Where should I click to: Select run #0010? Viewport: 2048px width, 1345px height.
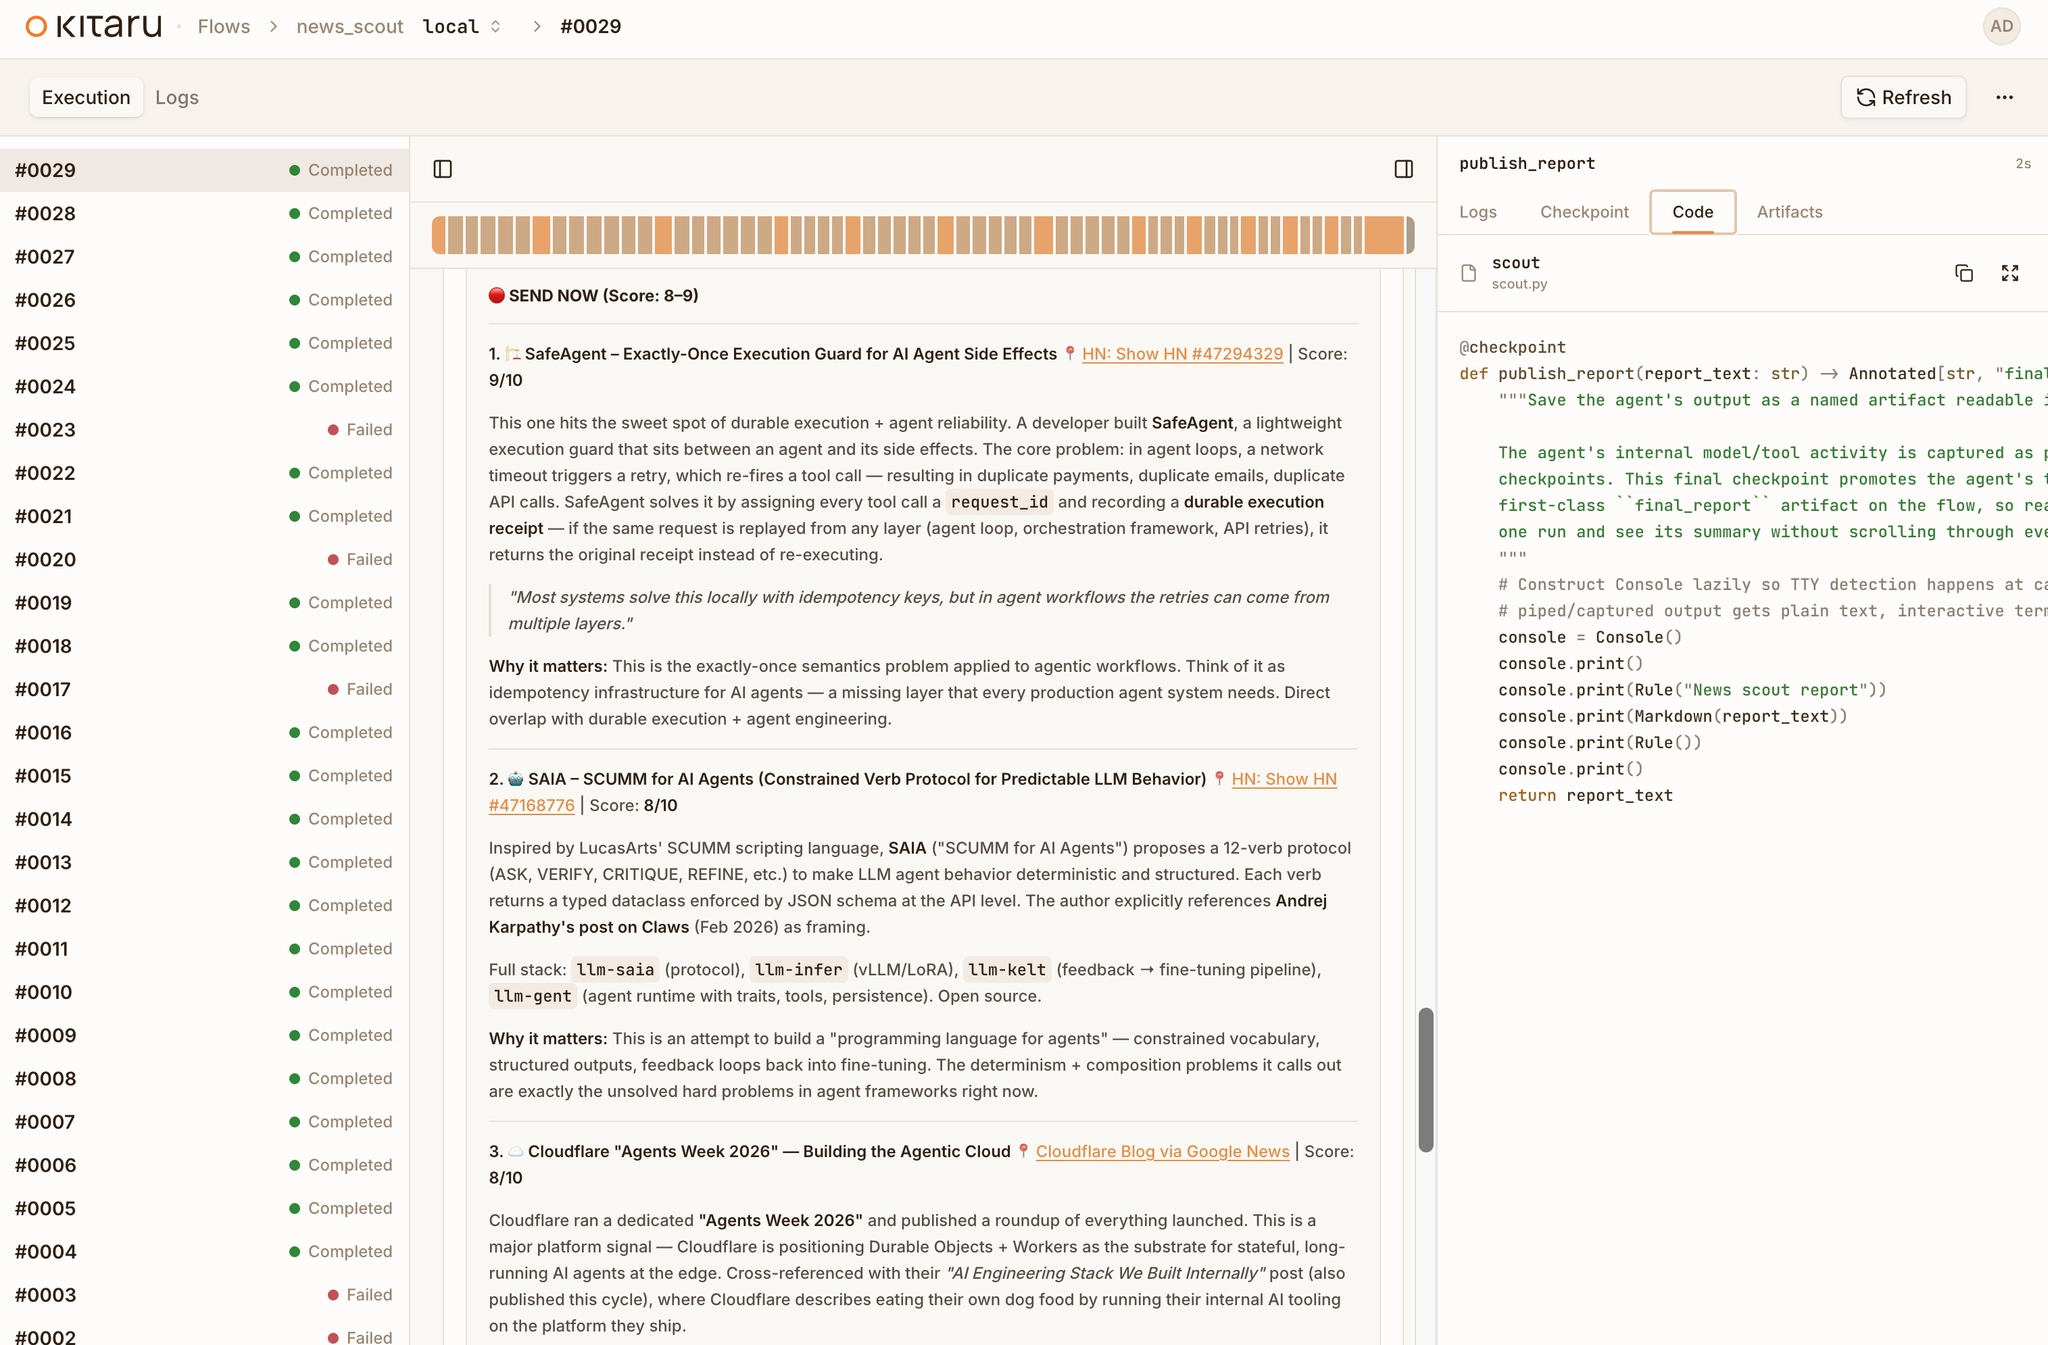pos(204,992)
